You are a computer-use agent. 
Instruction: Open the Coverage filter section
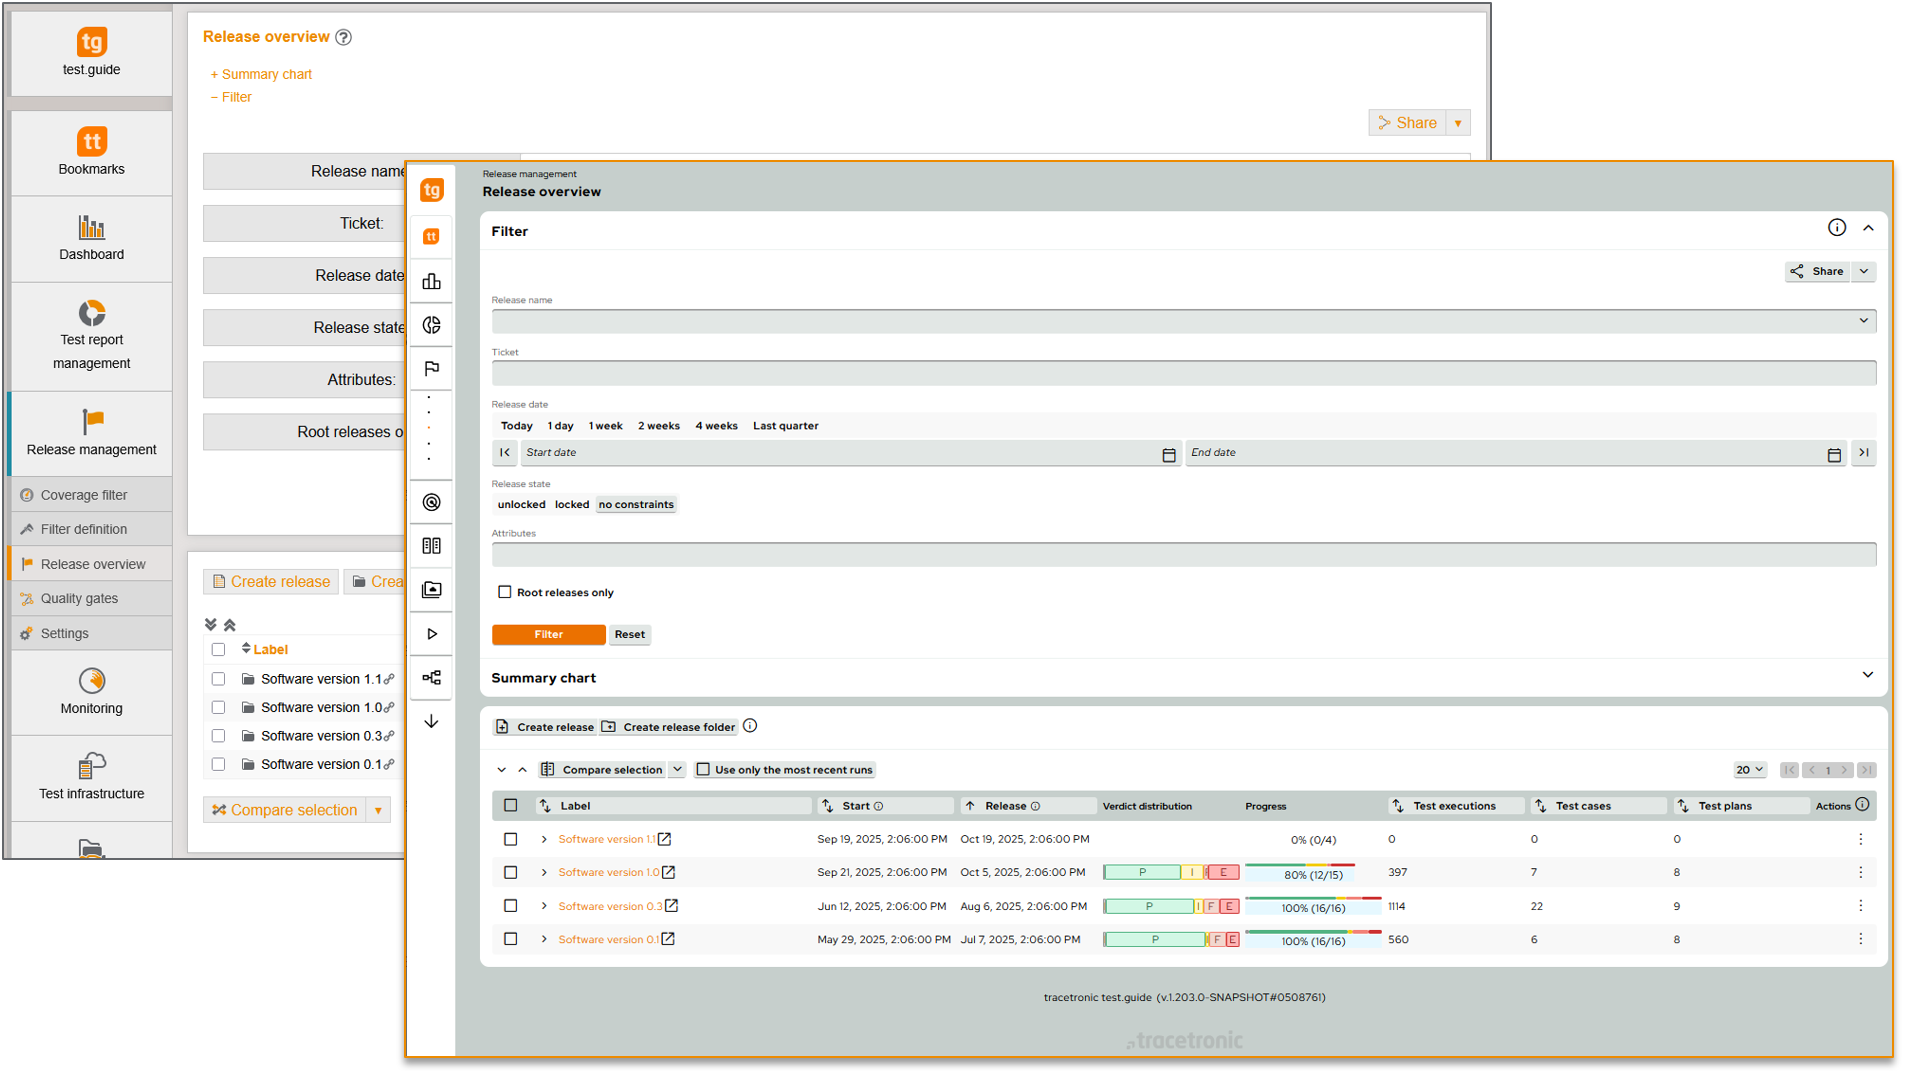84,494
